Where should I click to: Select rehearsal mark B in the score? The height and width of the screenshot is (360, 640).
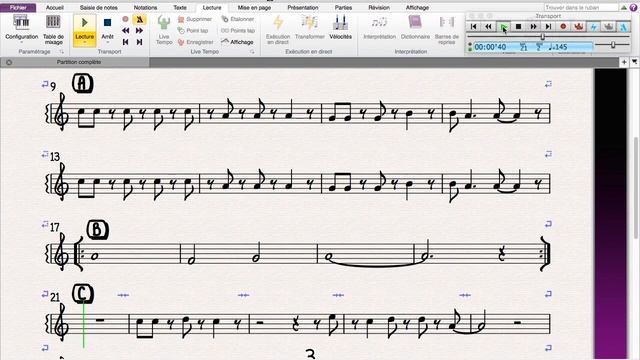click(x=98, y=230)
